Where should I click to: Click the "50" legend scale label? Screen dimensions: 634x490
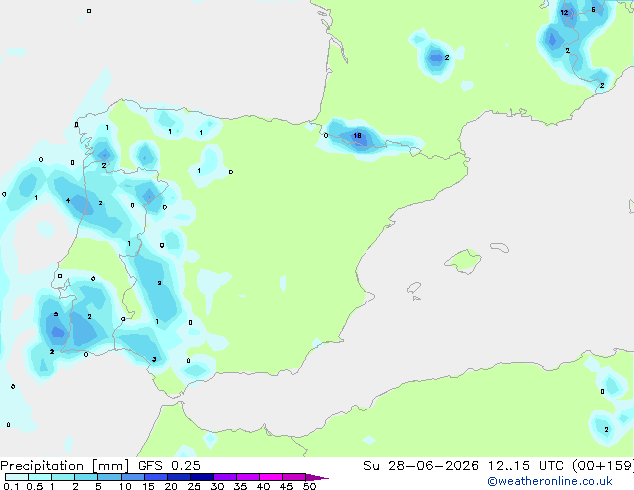click(309, 486)
